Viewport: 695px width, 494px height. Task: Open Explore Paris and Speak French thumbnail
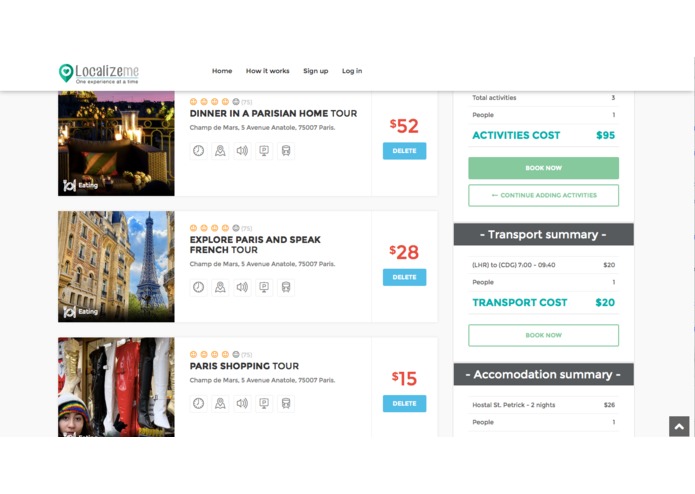click(116, 267)
